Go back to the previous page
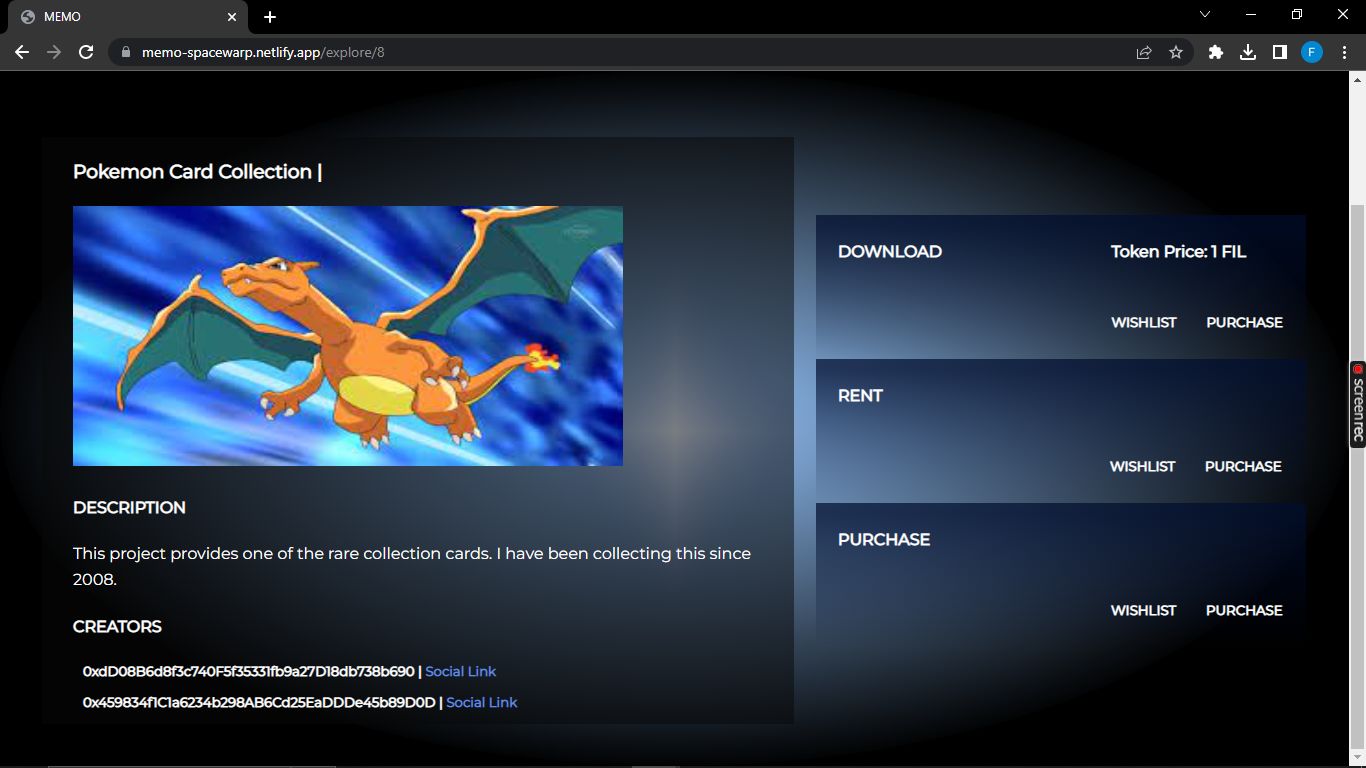Screen dimensions: 1366x768 point(22,52)
